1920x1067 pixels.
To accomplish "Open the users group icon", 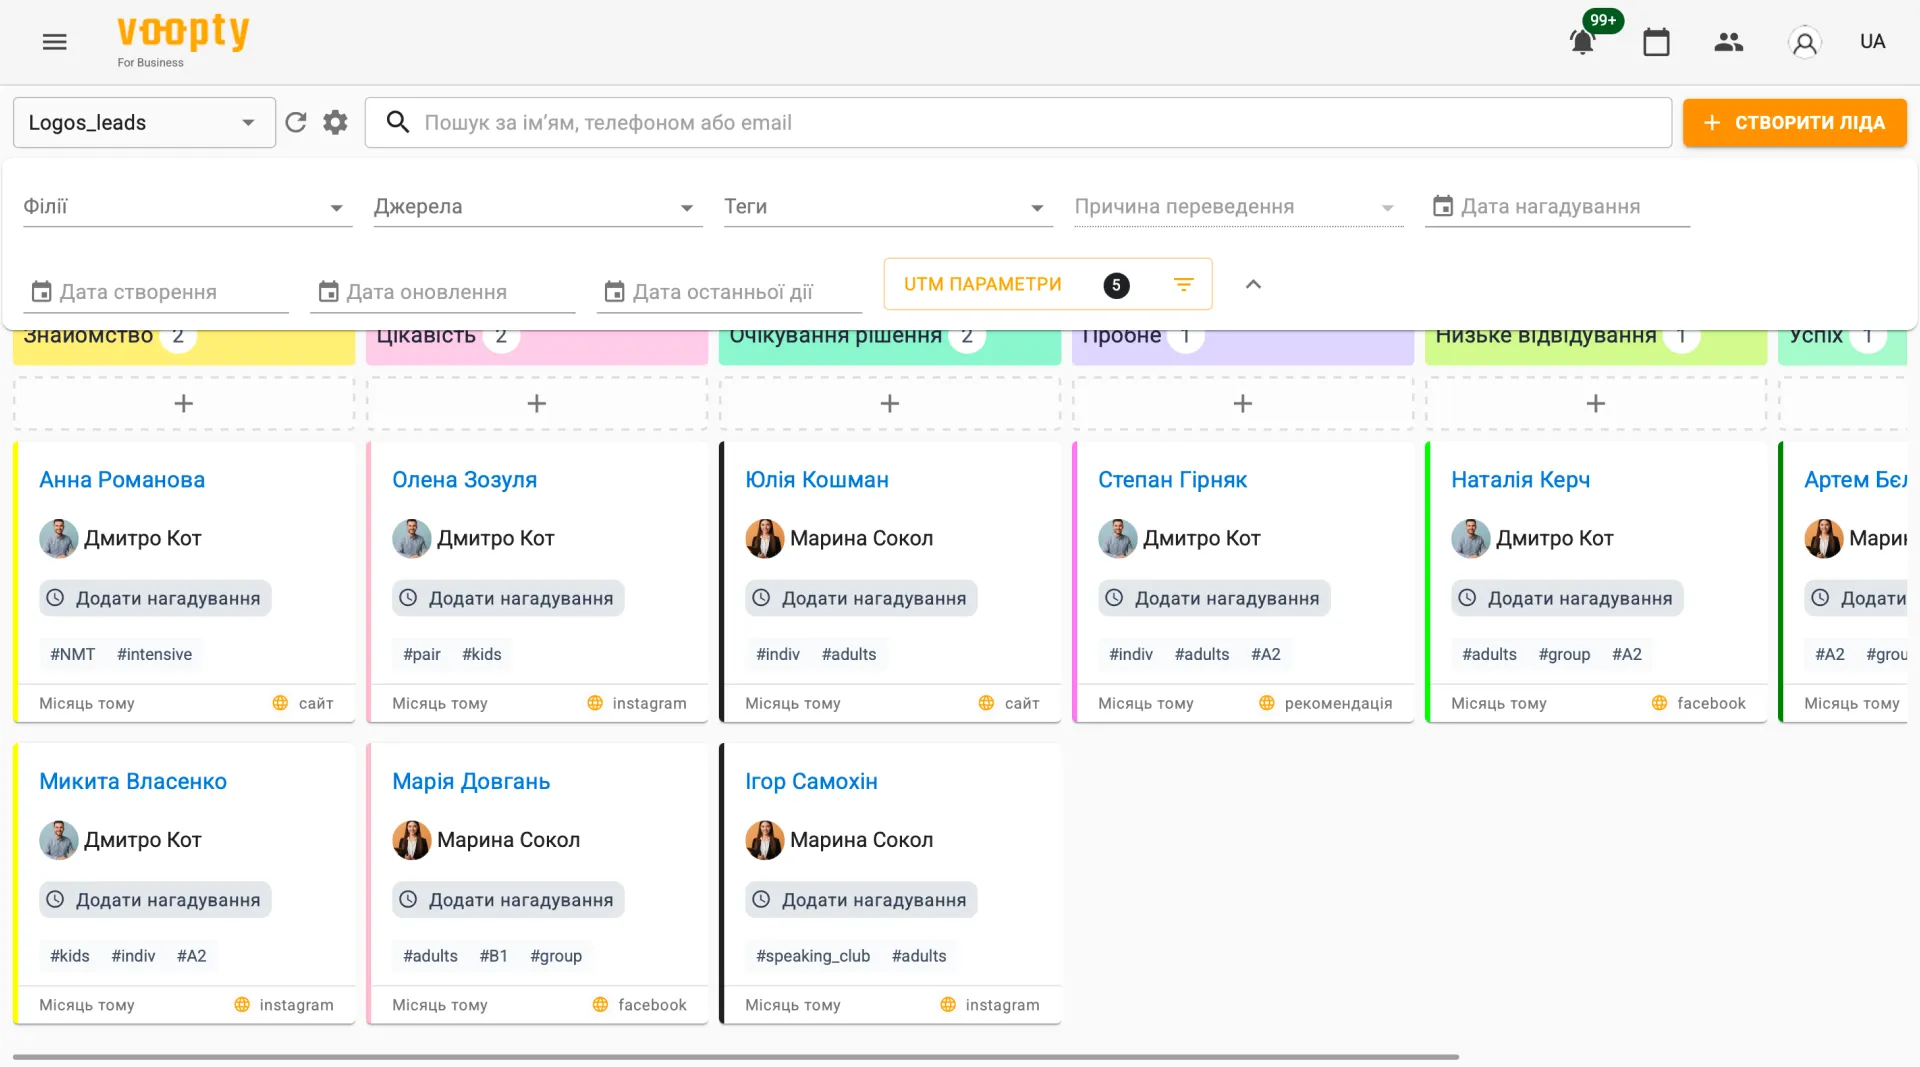I will coord(1728,41).
